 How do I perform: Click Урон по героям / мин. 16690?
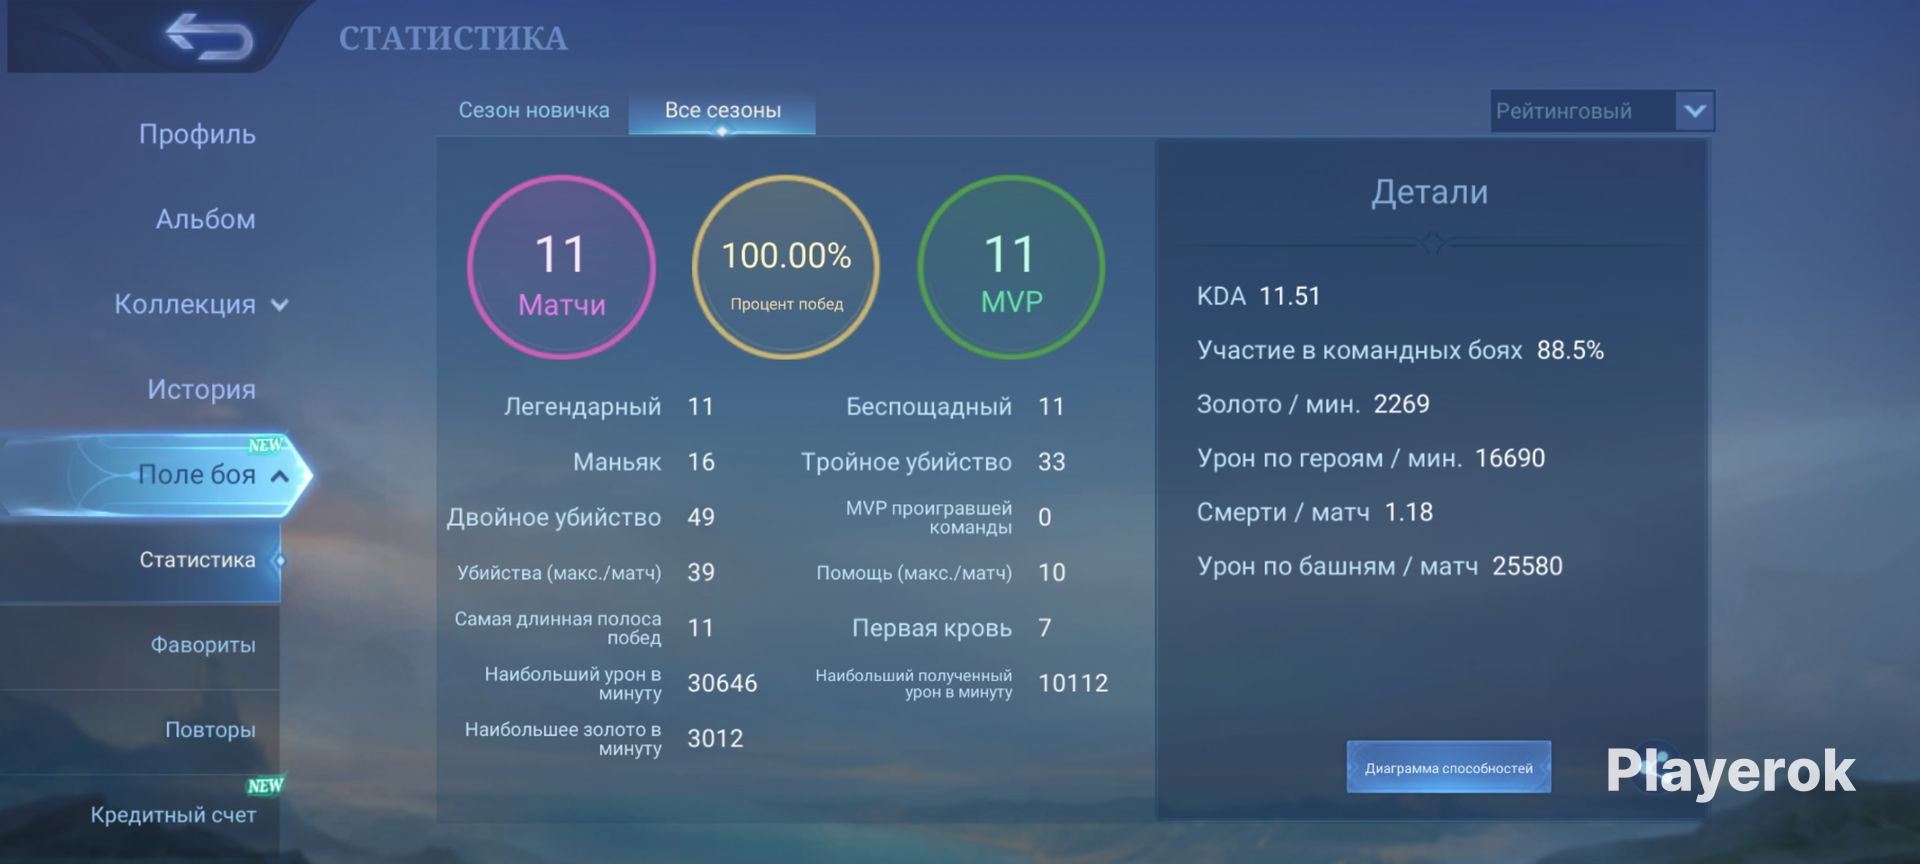pos(1371,458)
